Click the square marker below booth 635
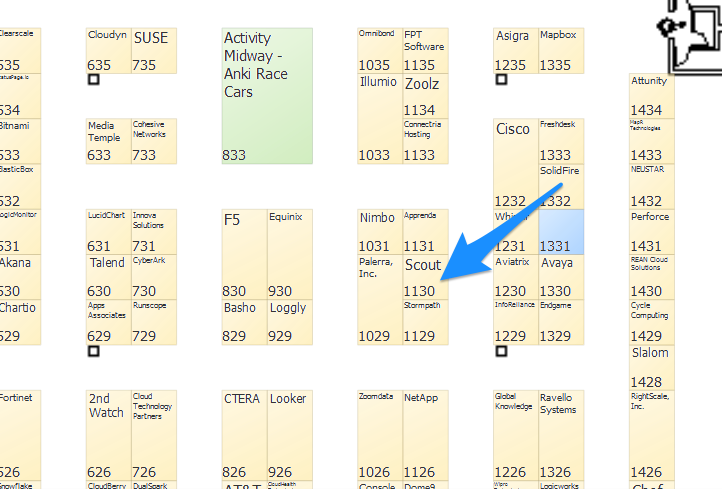The height and width of the screenshot is (489, 722). point(93,80)
